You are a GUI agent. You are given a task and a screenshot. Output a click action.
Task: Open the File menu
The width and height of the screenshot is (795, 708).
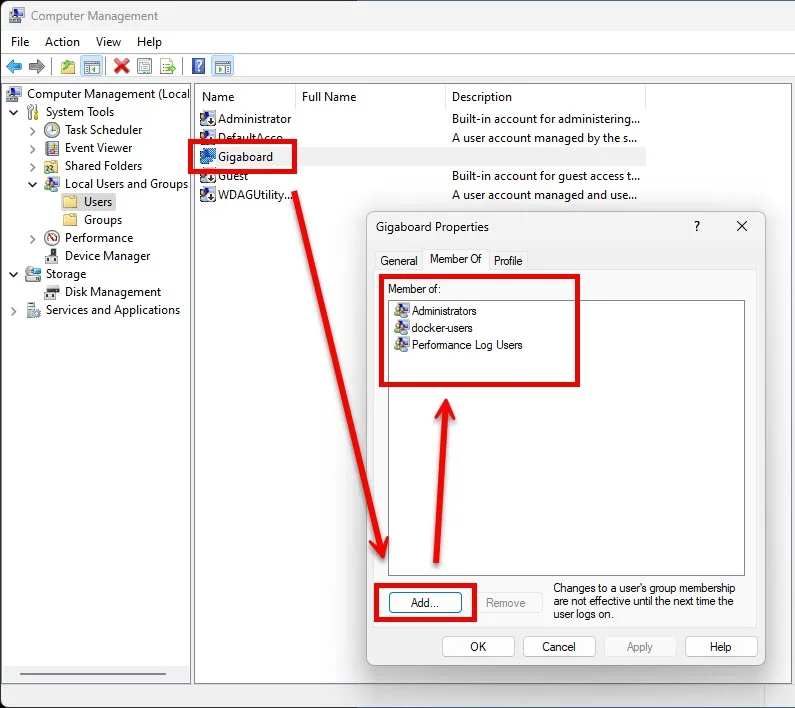[20, 42]
